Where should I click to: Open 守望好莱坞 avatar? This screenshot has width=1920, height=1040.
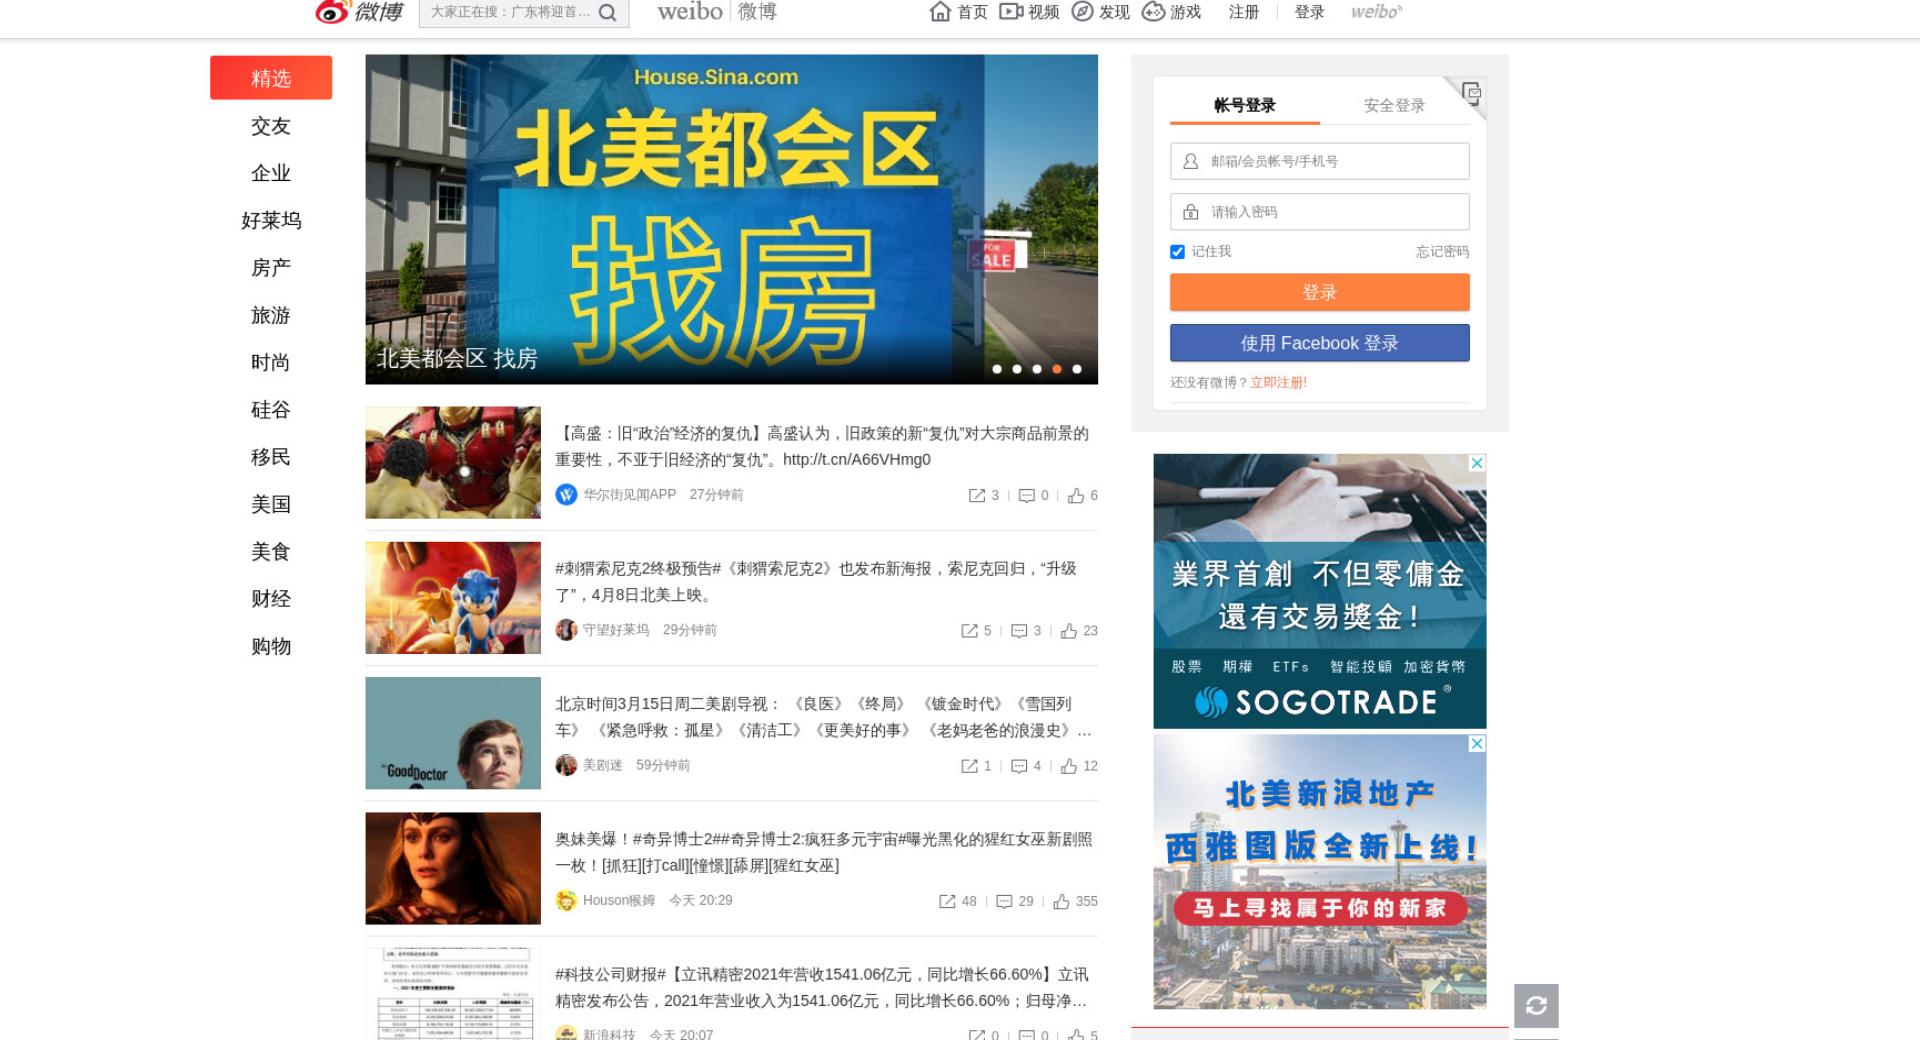pos(566,629)
